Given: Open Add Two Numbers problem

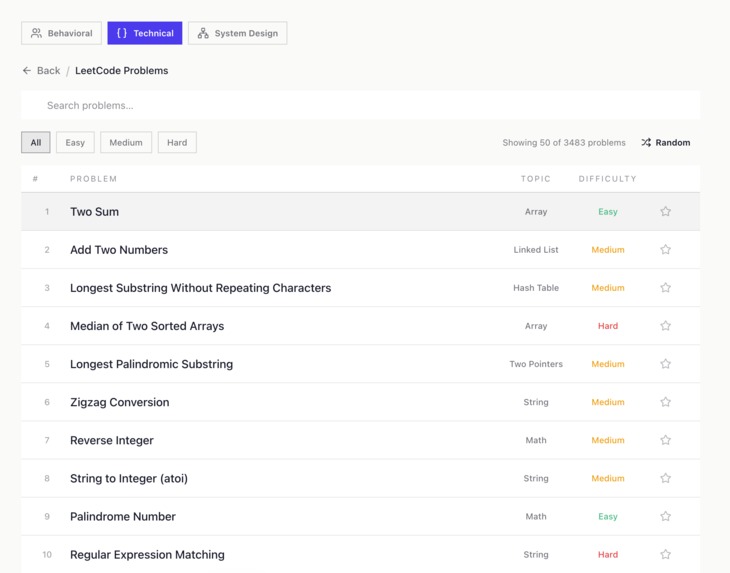Looking at the screenshot, I should (x=119, y=250).
